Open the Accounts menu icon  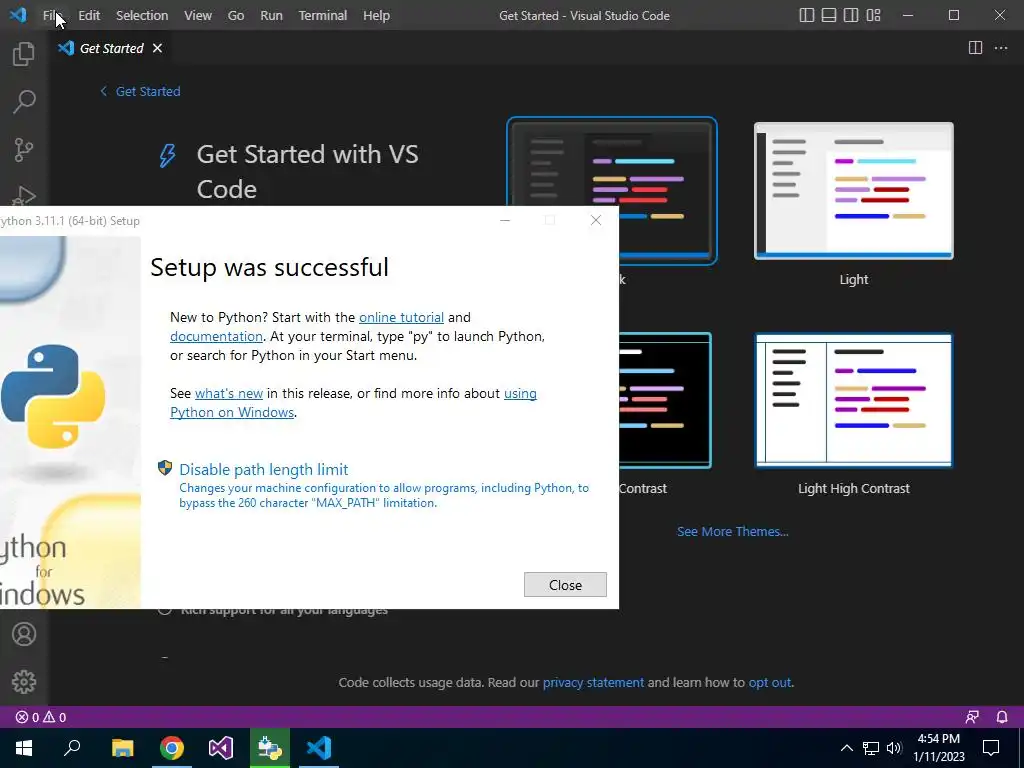[24, 634]
